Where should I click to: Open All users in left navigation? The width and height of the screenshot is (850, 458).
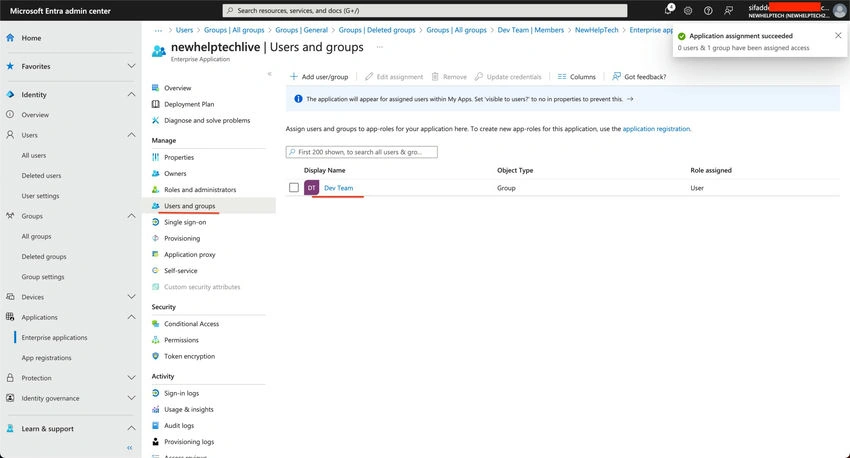click(x=34, y=156)
